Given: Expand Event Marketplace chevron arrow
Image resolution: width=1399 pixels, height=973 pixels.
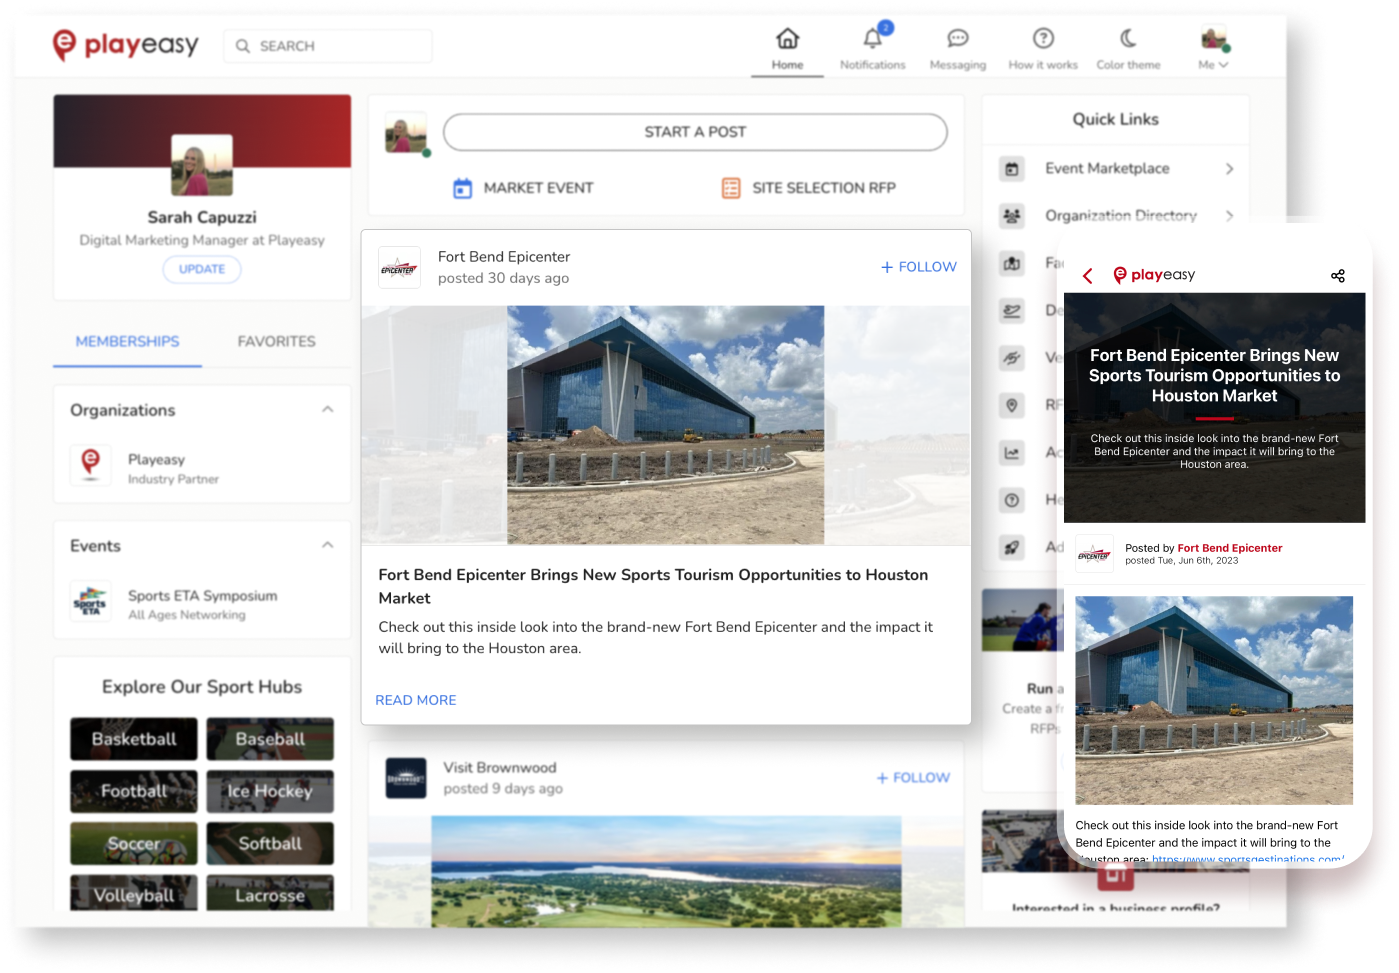Looking at the screenshot, I should (1229, 169).
